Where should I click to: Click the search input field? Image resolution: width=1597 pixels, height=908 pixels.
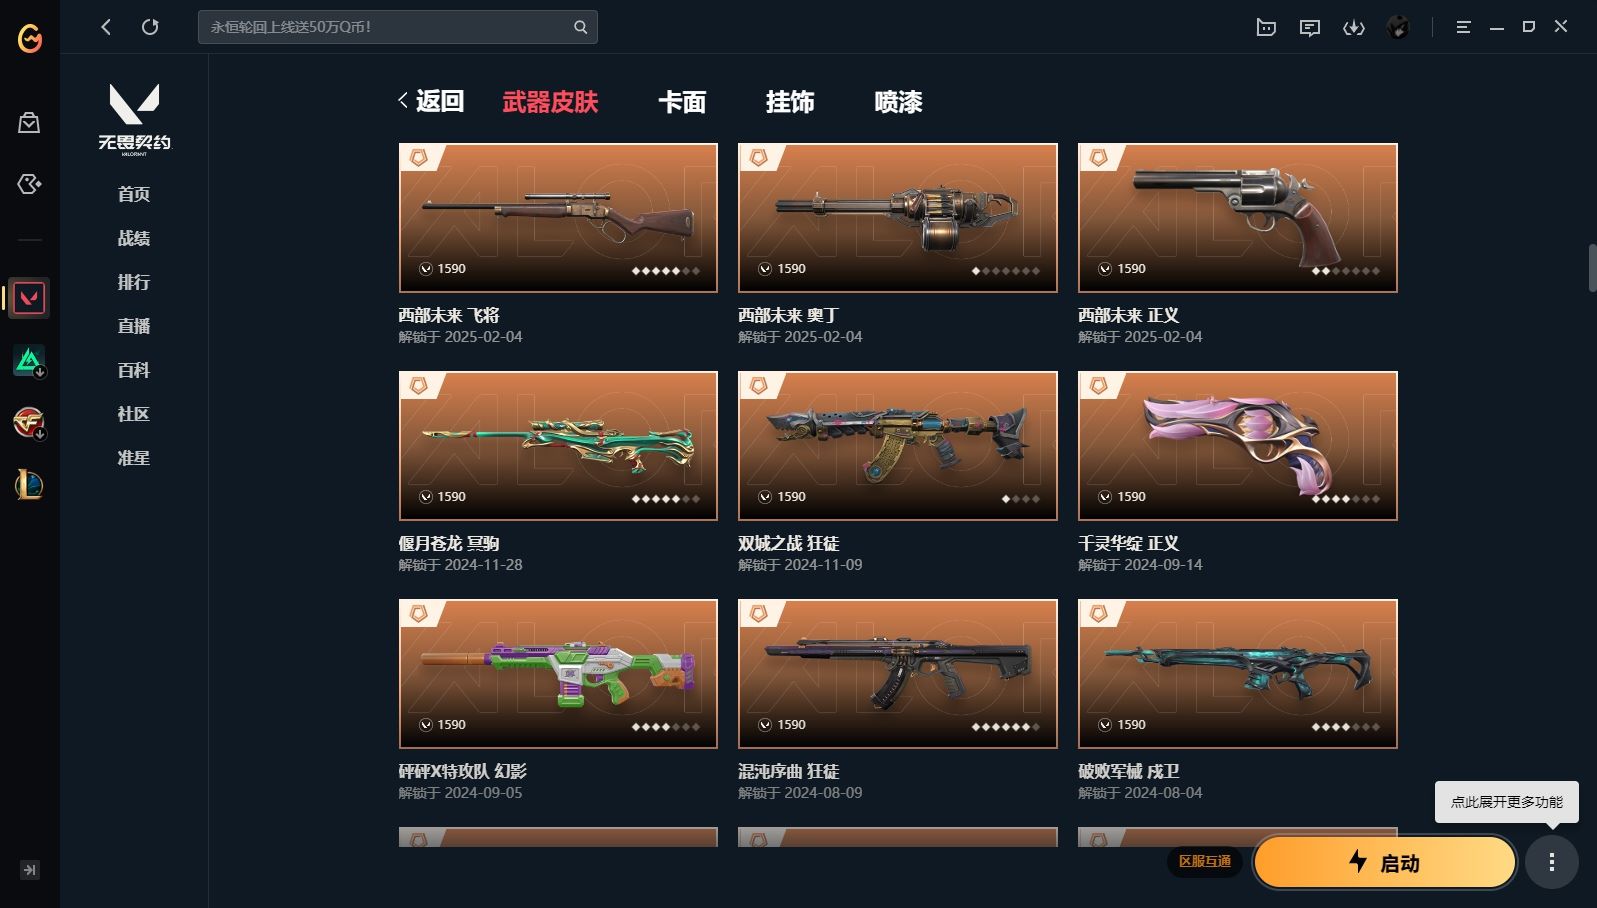tap(385, 27)
